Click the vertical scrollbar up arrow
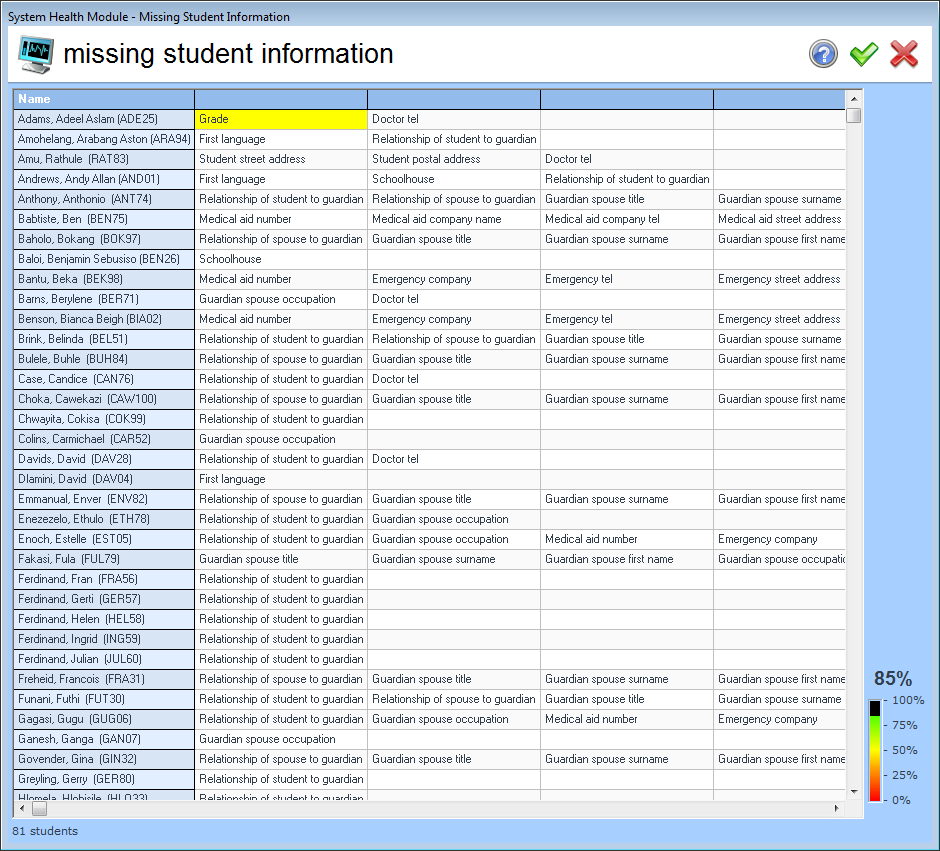The image size is (940, 851). point(854,98)
